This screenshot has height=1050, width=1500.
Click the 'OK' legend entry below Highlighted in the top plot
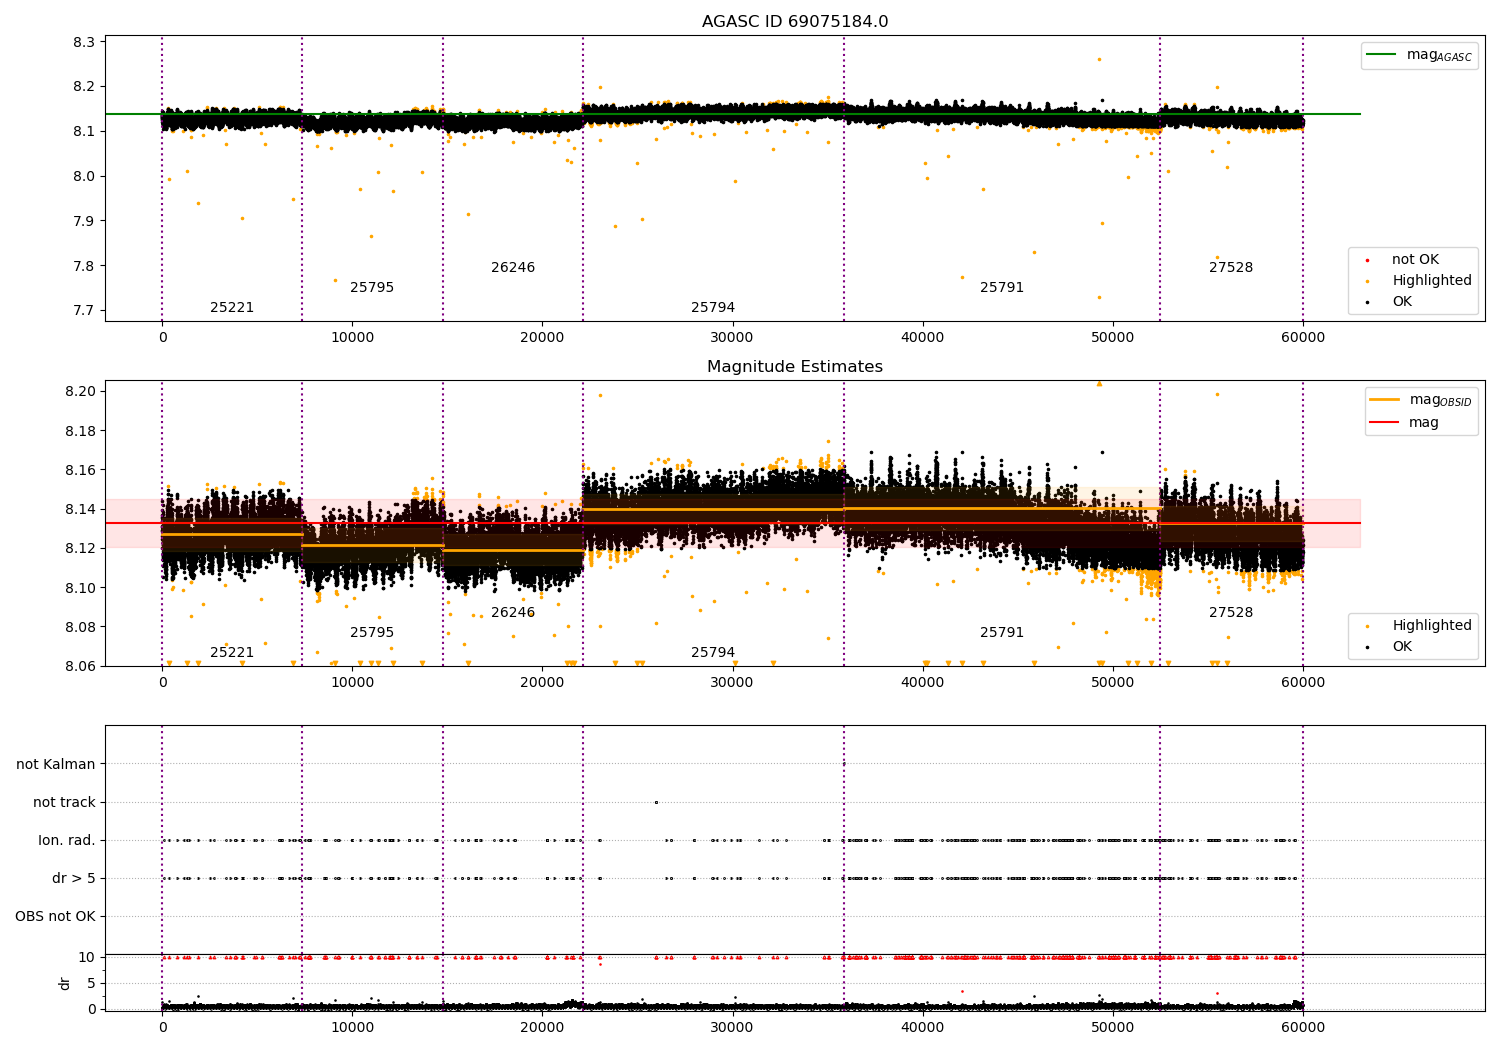(x=1402, y=302)
